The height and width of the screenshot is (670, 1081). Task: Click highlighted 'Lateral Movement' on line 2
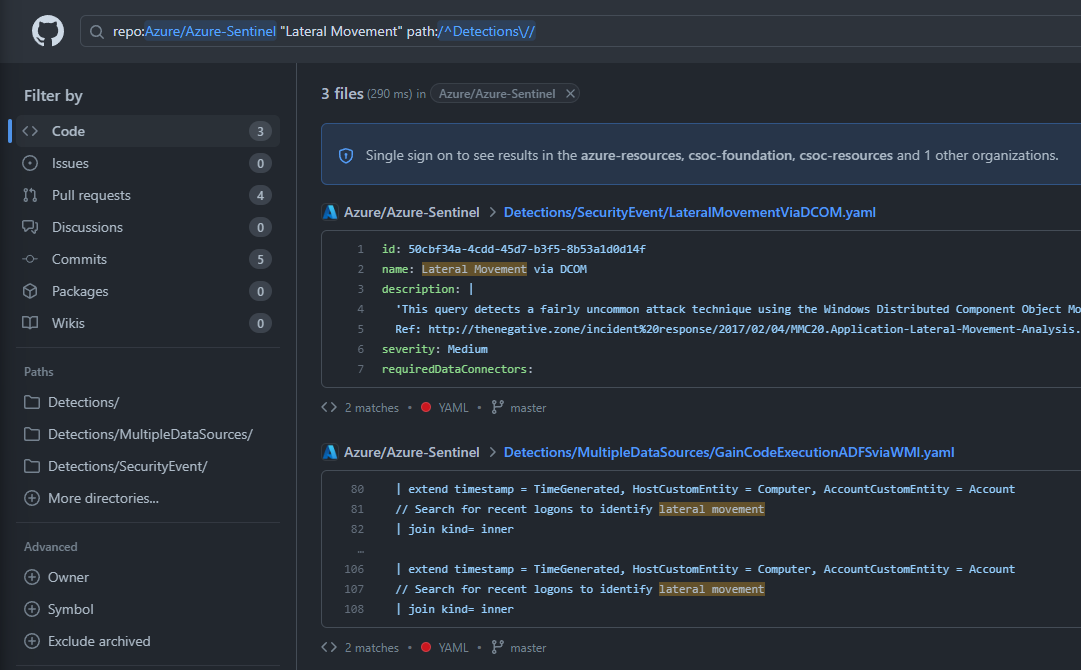point(474,269)
